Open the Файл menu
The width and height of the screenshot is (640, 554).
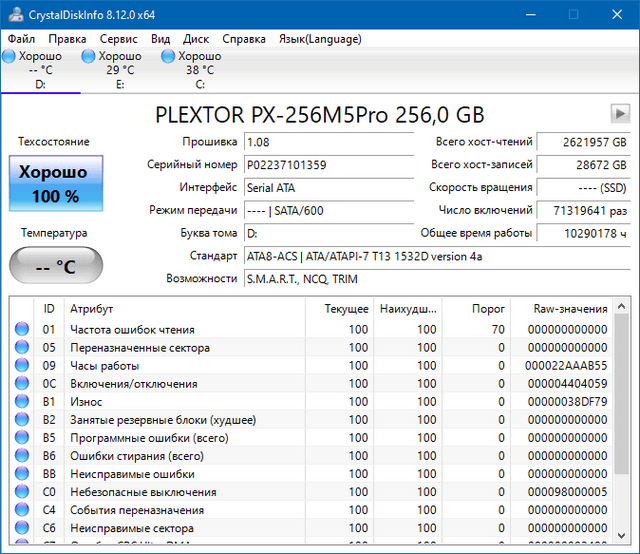[x=21, y=39]
